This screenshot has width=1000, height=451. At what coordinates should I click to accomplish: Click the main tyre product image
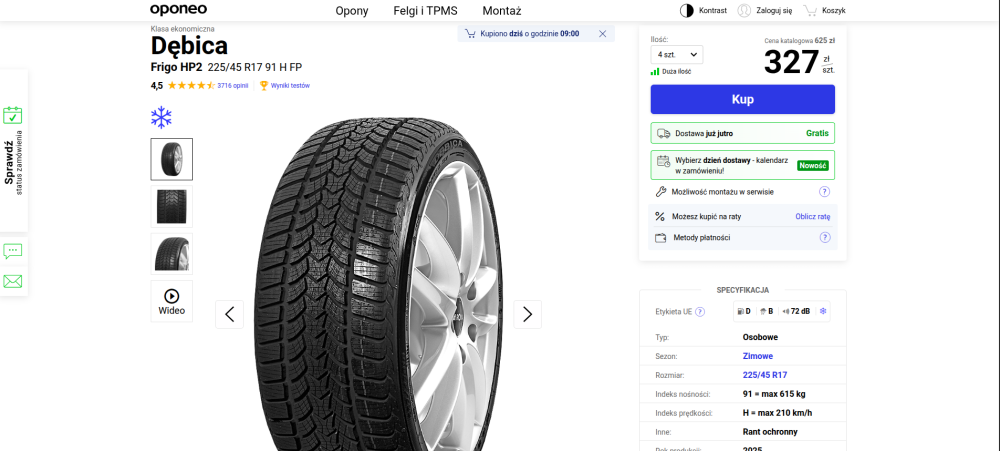pos(379,284)
